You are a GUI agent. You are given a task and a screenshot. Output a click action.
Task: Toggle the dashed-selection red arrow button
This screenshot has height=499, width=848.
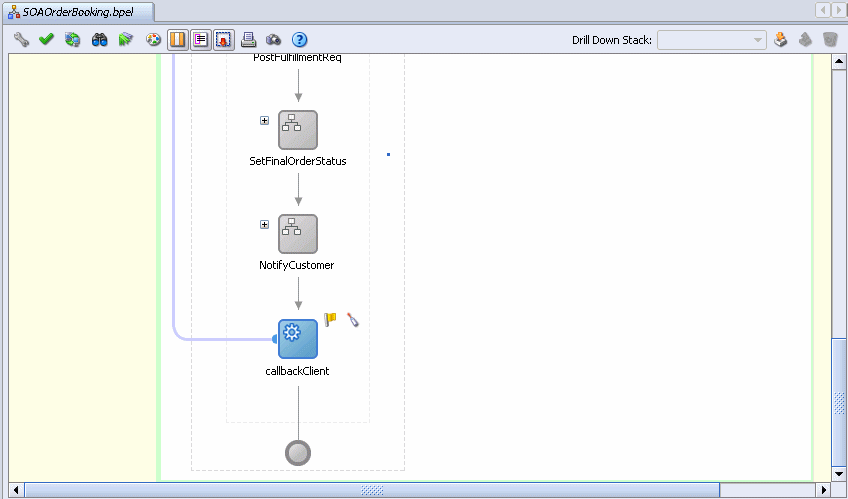[223, 39]
